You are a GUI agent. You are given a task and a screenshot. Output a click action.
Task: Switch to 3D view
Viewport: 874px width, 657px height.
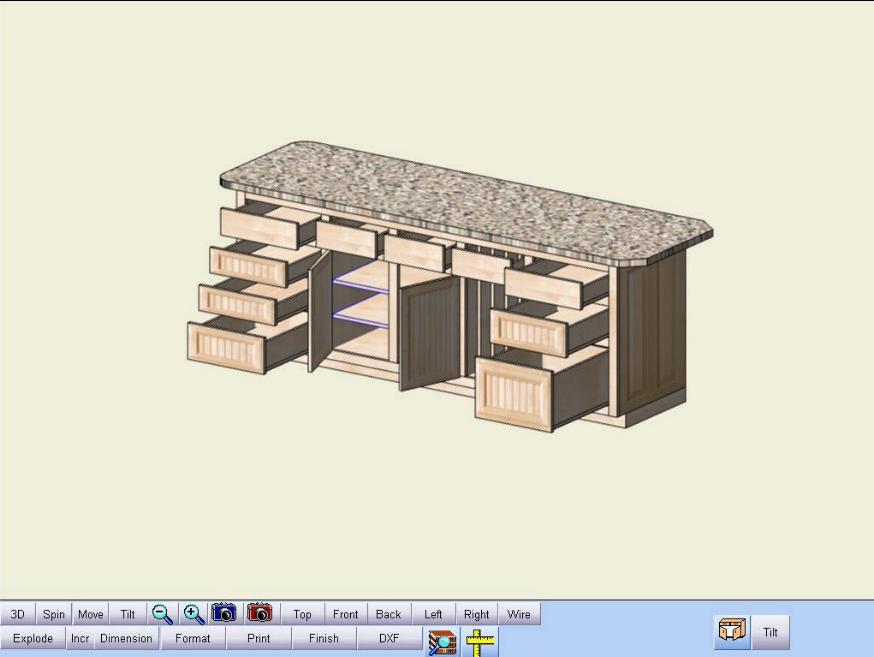point(17,614)
